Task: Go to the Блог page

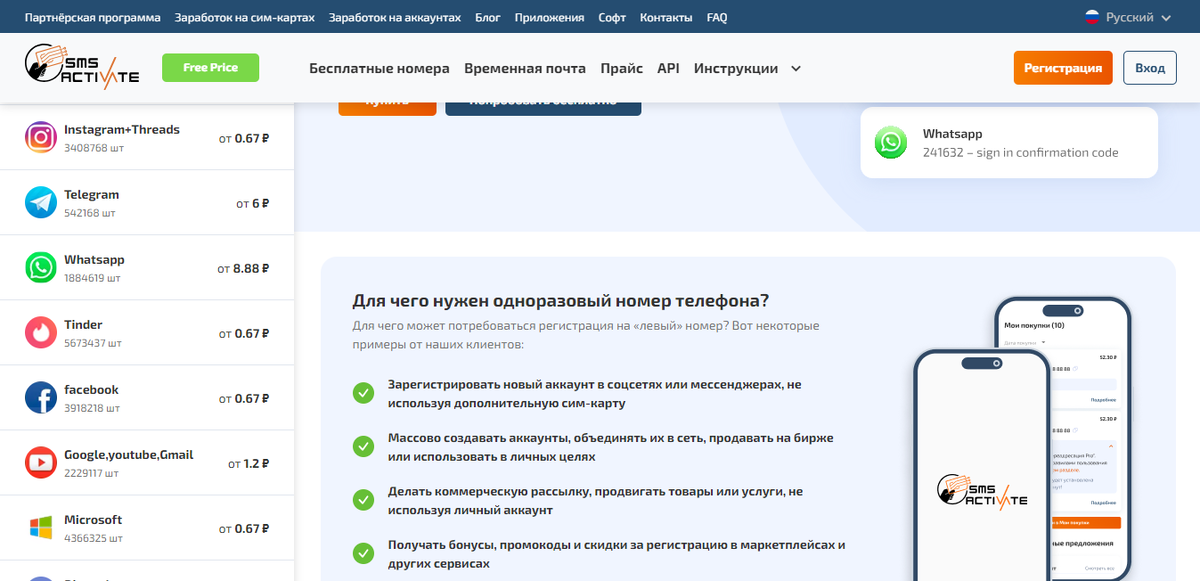Action: coord(488,18)
